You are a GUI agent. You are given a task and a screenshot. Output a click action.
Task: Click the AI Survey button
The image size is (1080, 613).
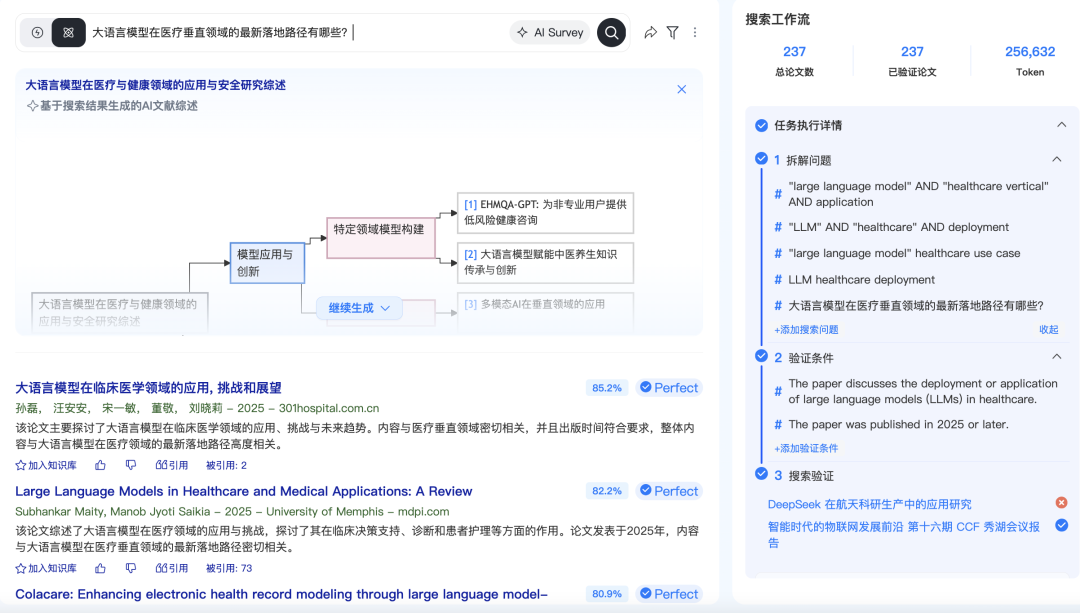click(x=549, y=32)
